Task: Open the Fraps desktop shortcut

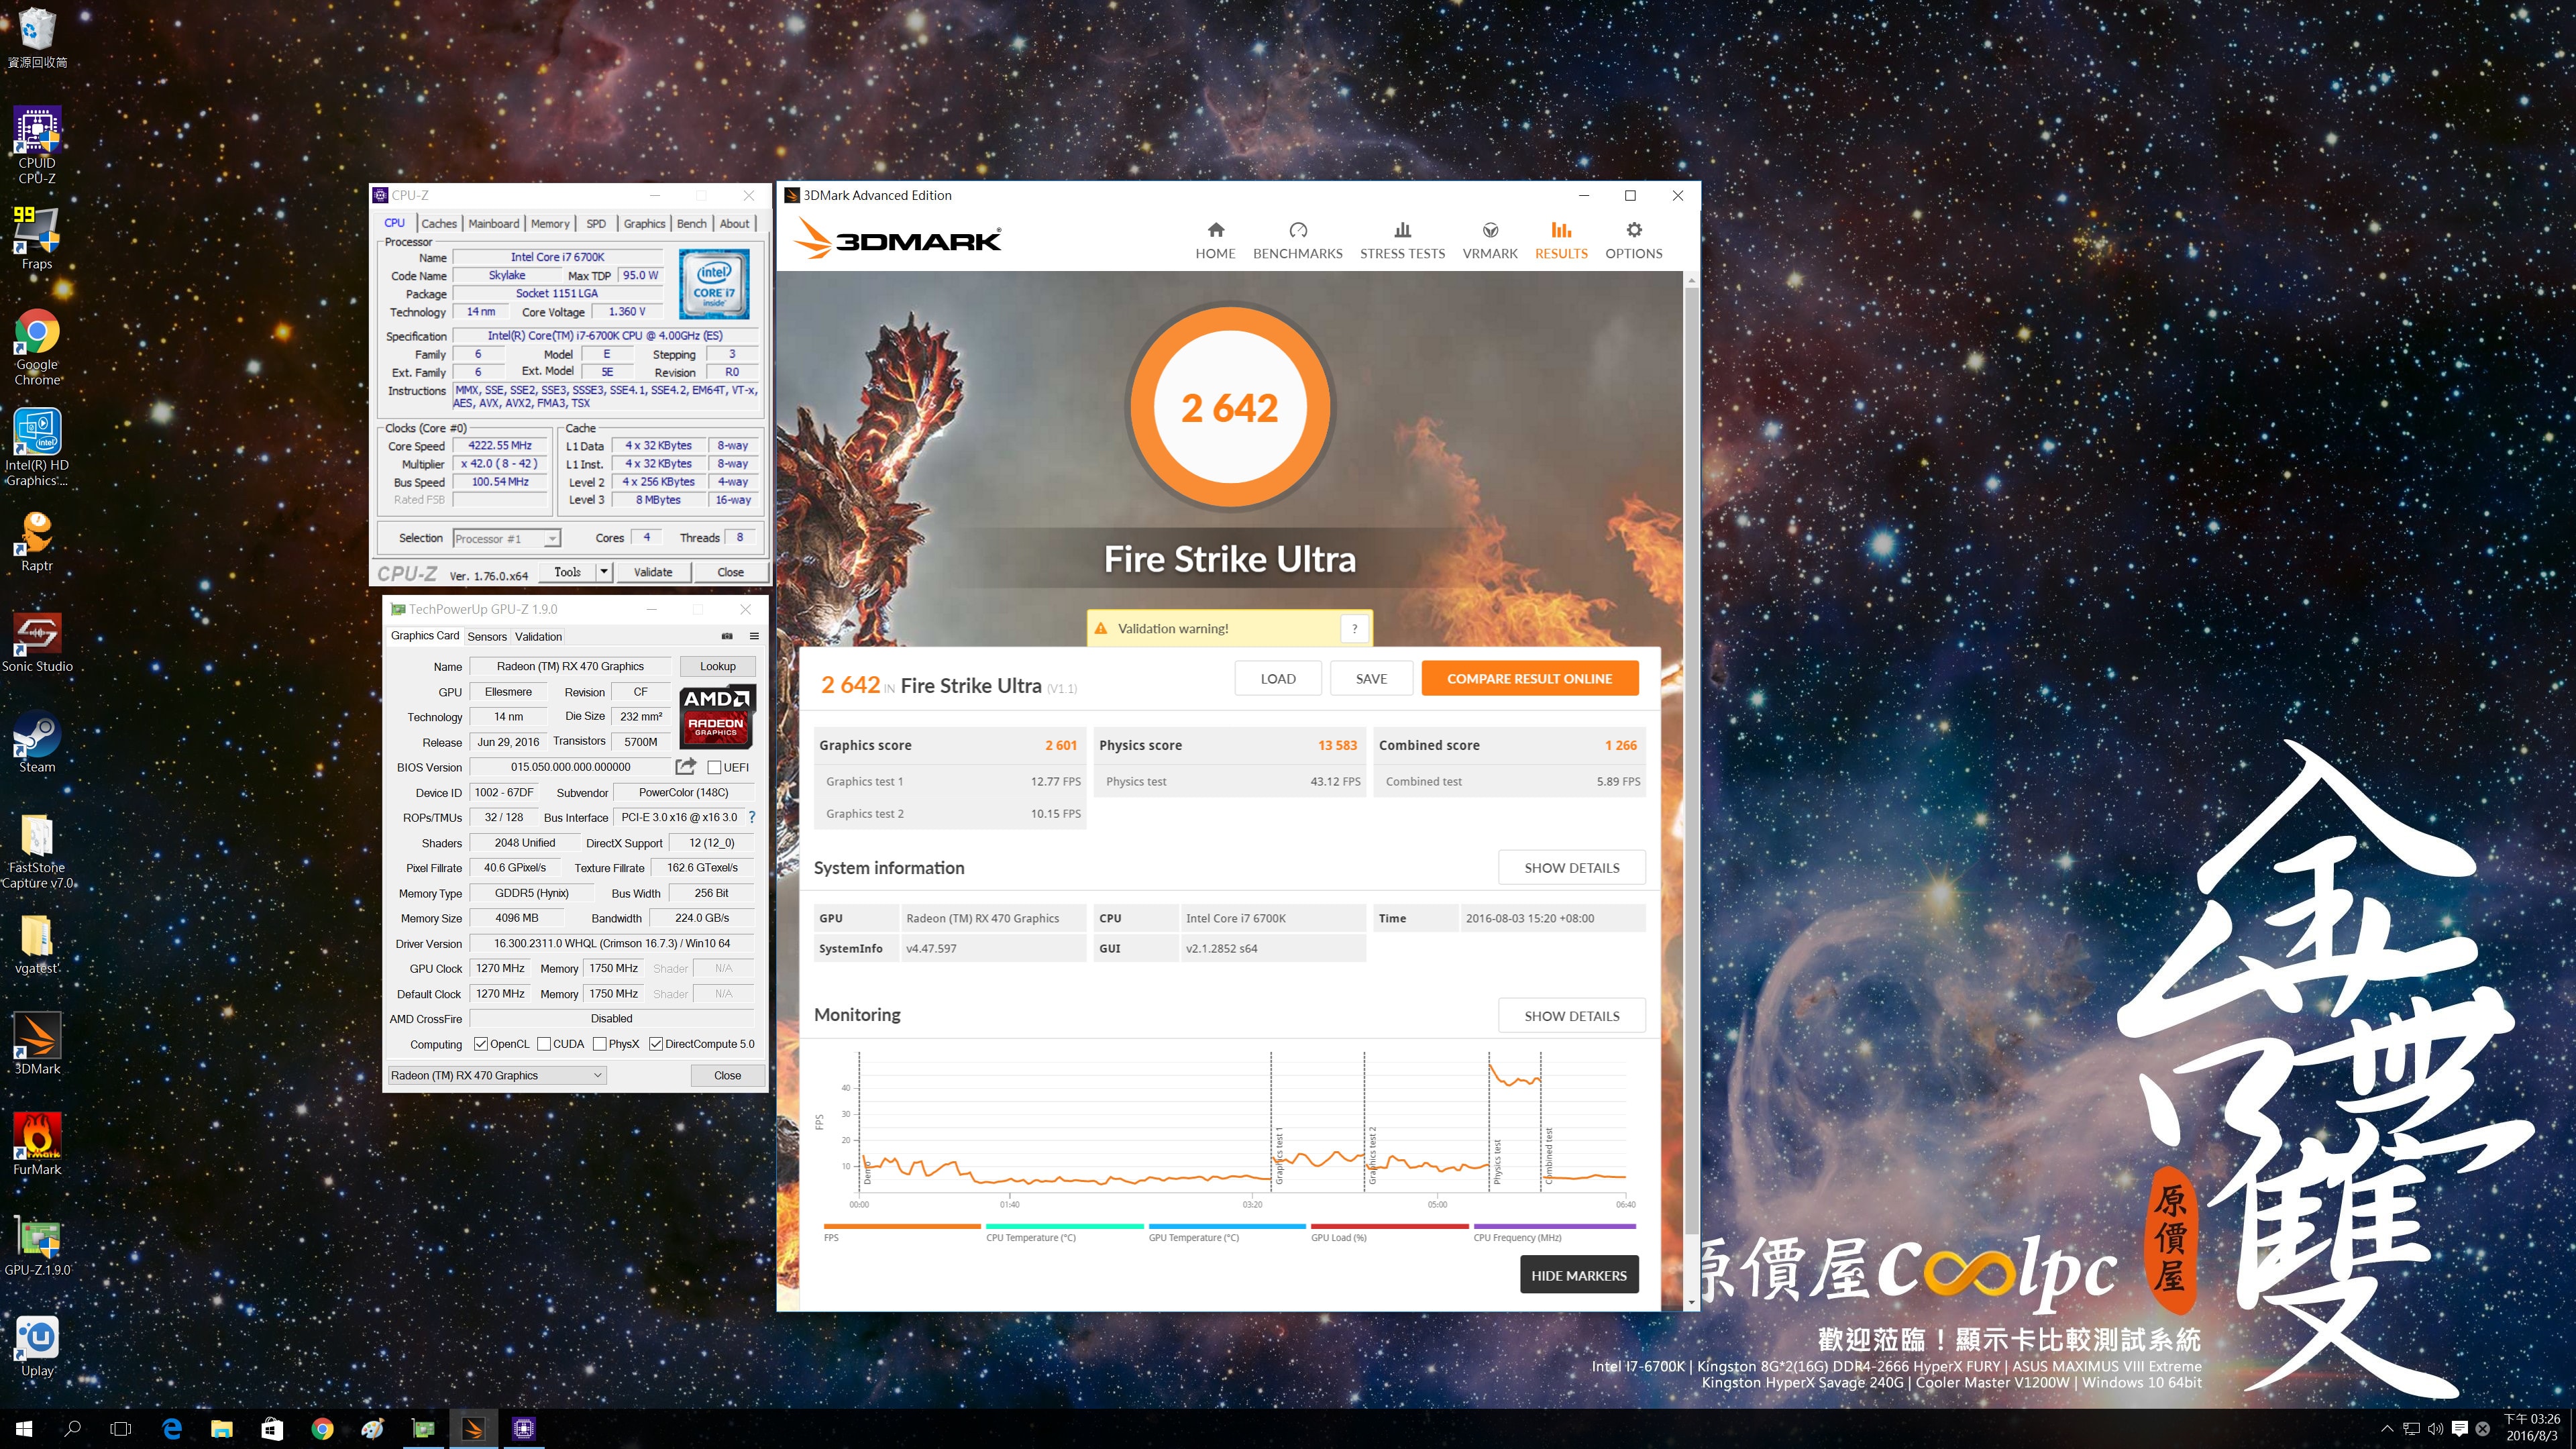Action: click(x=37, y=238)
